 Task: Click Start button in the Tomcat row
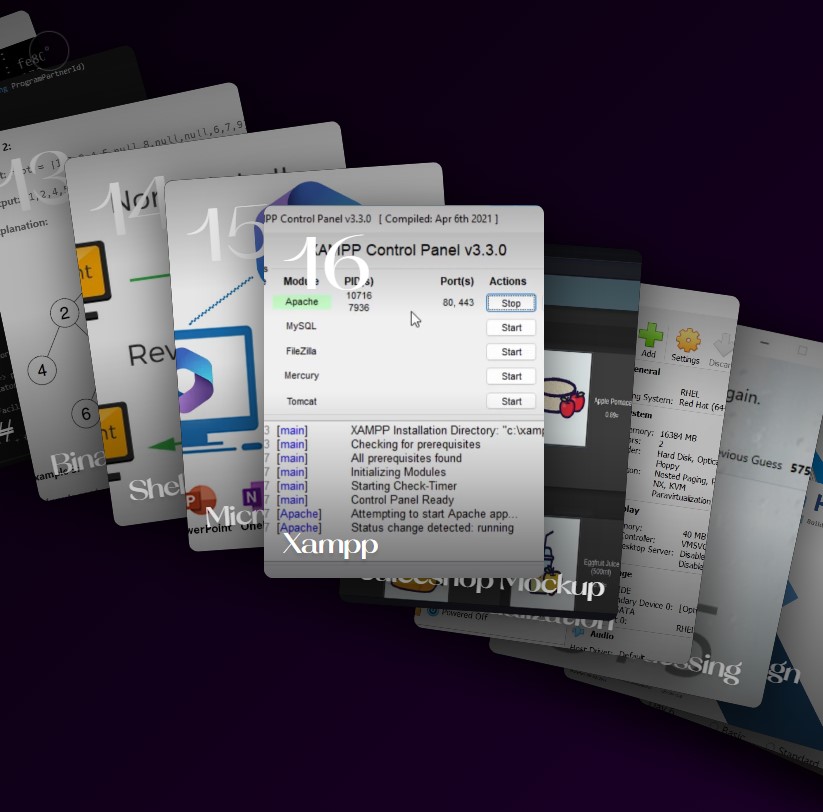(511, 401)
